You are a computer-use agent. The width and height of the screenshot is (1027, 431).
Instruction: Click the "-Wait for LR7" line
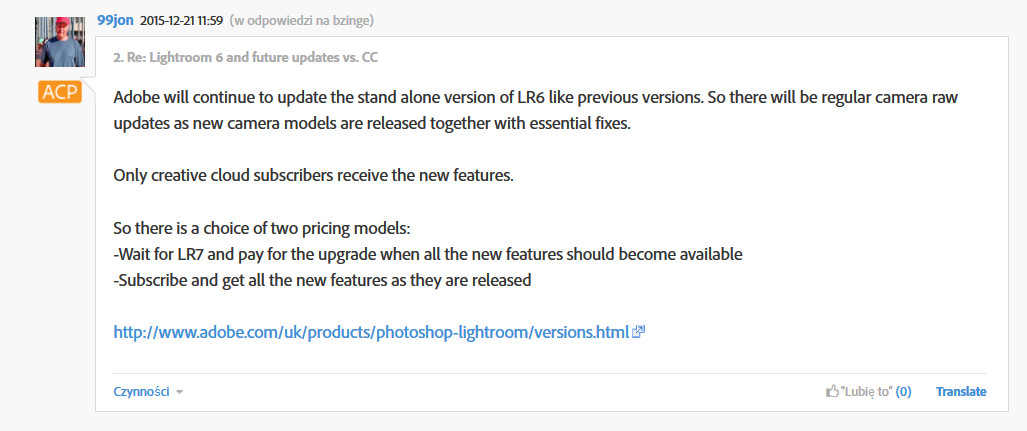pos(428,254)
